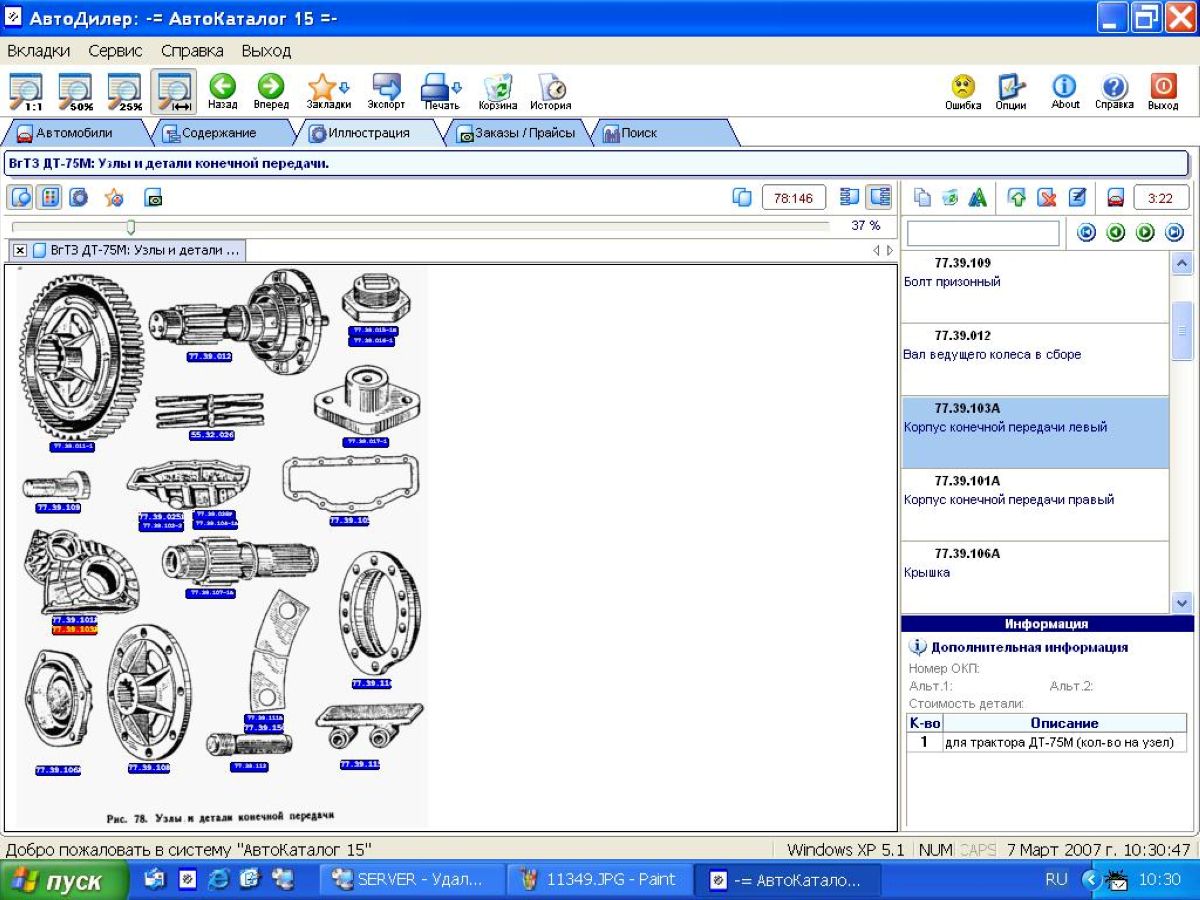Set zoom to 1:1 scale
1200x900 pixels.
pyautogui.click(x=27, y=90)
